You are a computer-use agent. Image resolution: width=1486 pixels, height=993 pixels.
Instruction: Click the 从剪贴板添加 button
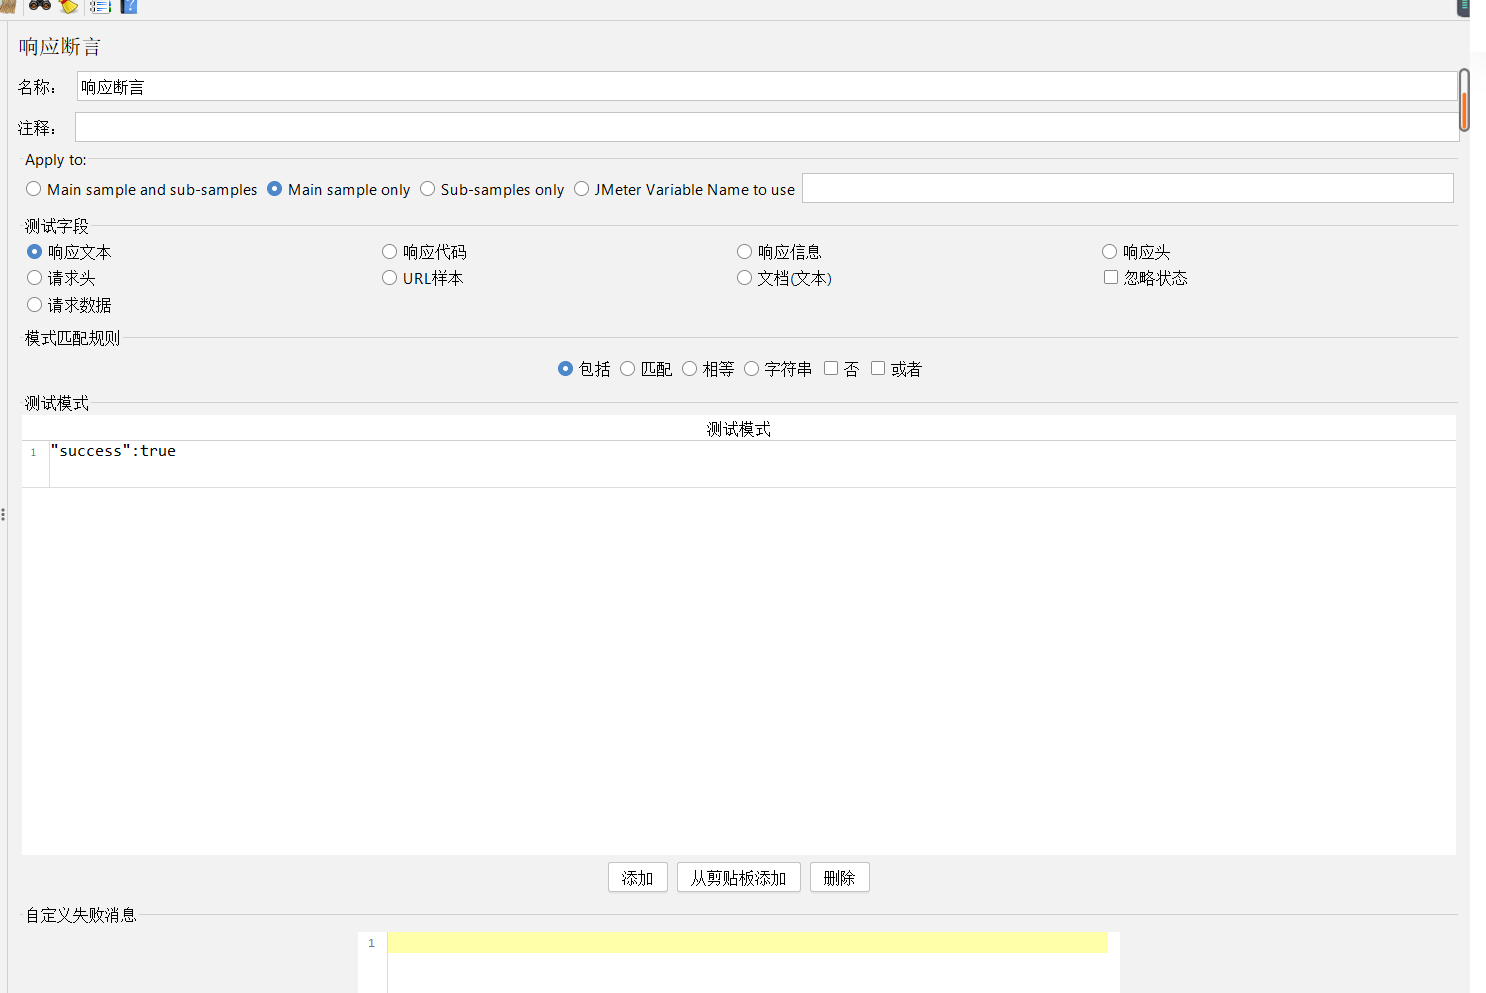739,878
